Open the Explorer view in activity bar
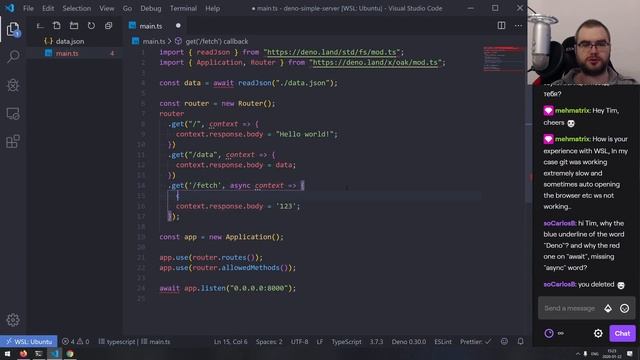Image resolution: width=640 pixels, height=360 pixels. pyautogui.click(x=13, y=29)
